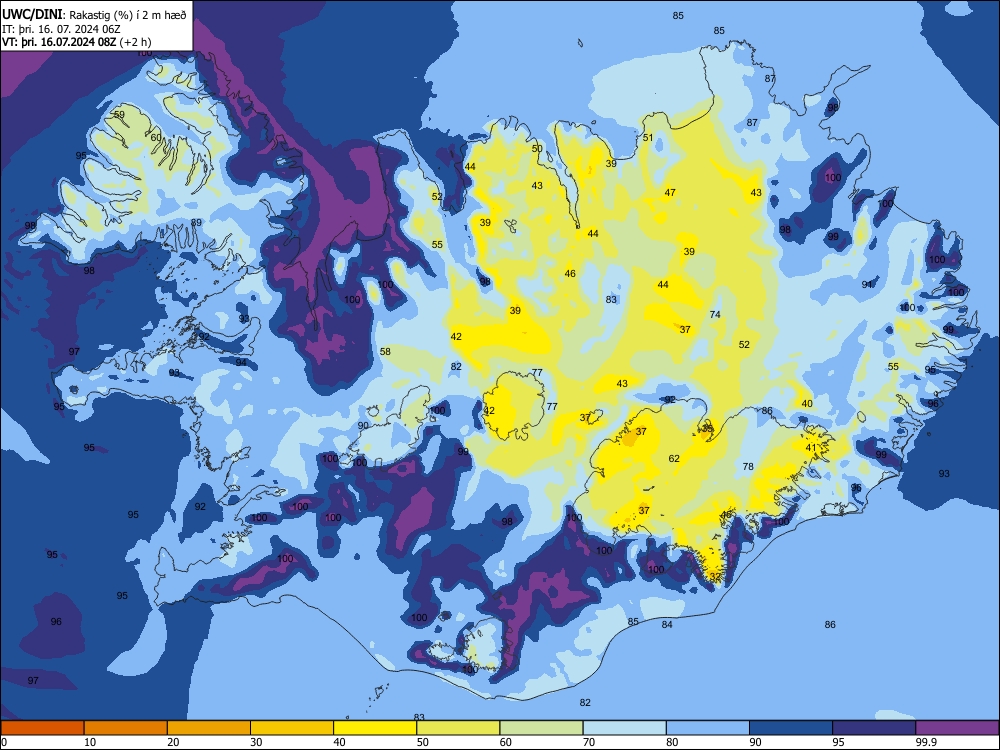This screenshot has width=1000, height=750.
Task: Click the humidity value 89 on the map
Action: click(196, 223)
